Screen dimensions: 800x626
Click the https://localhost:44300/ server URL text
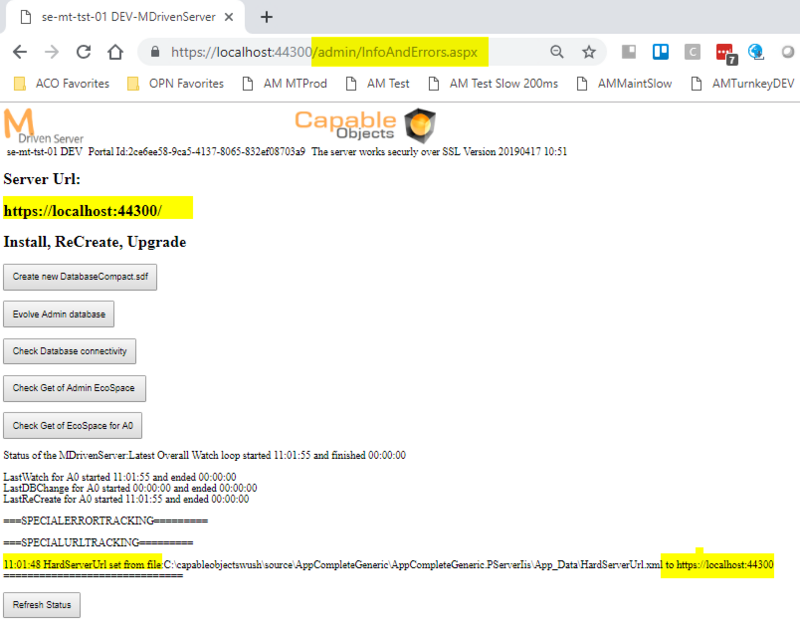(83, 211)
